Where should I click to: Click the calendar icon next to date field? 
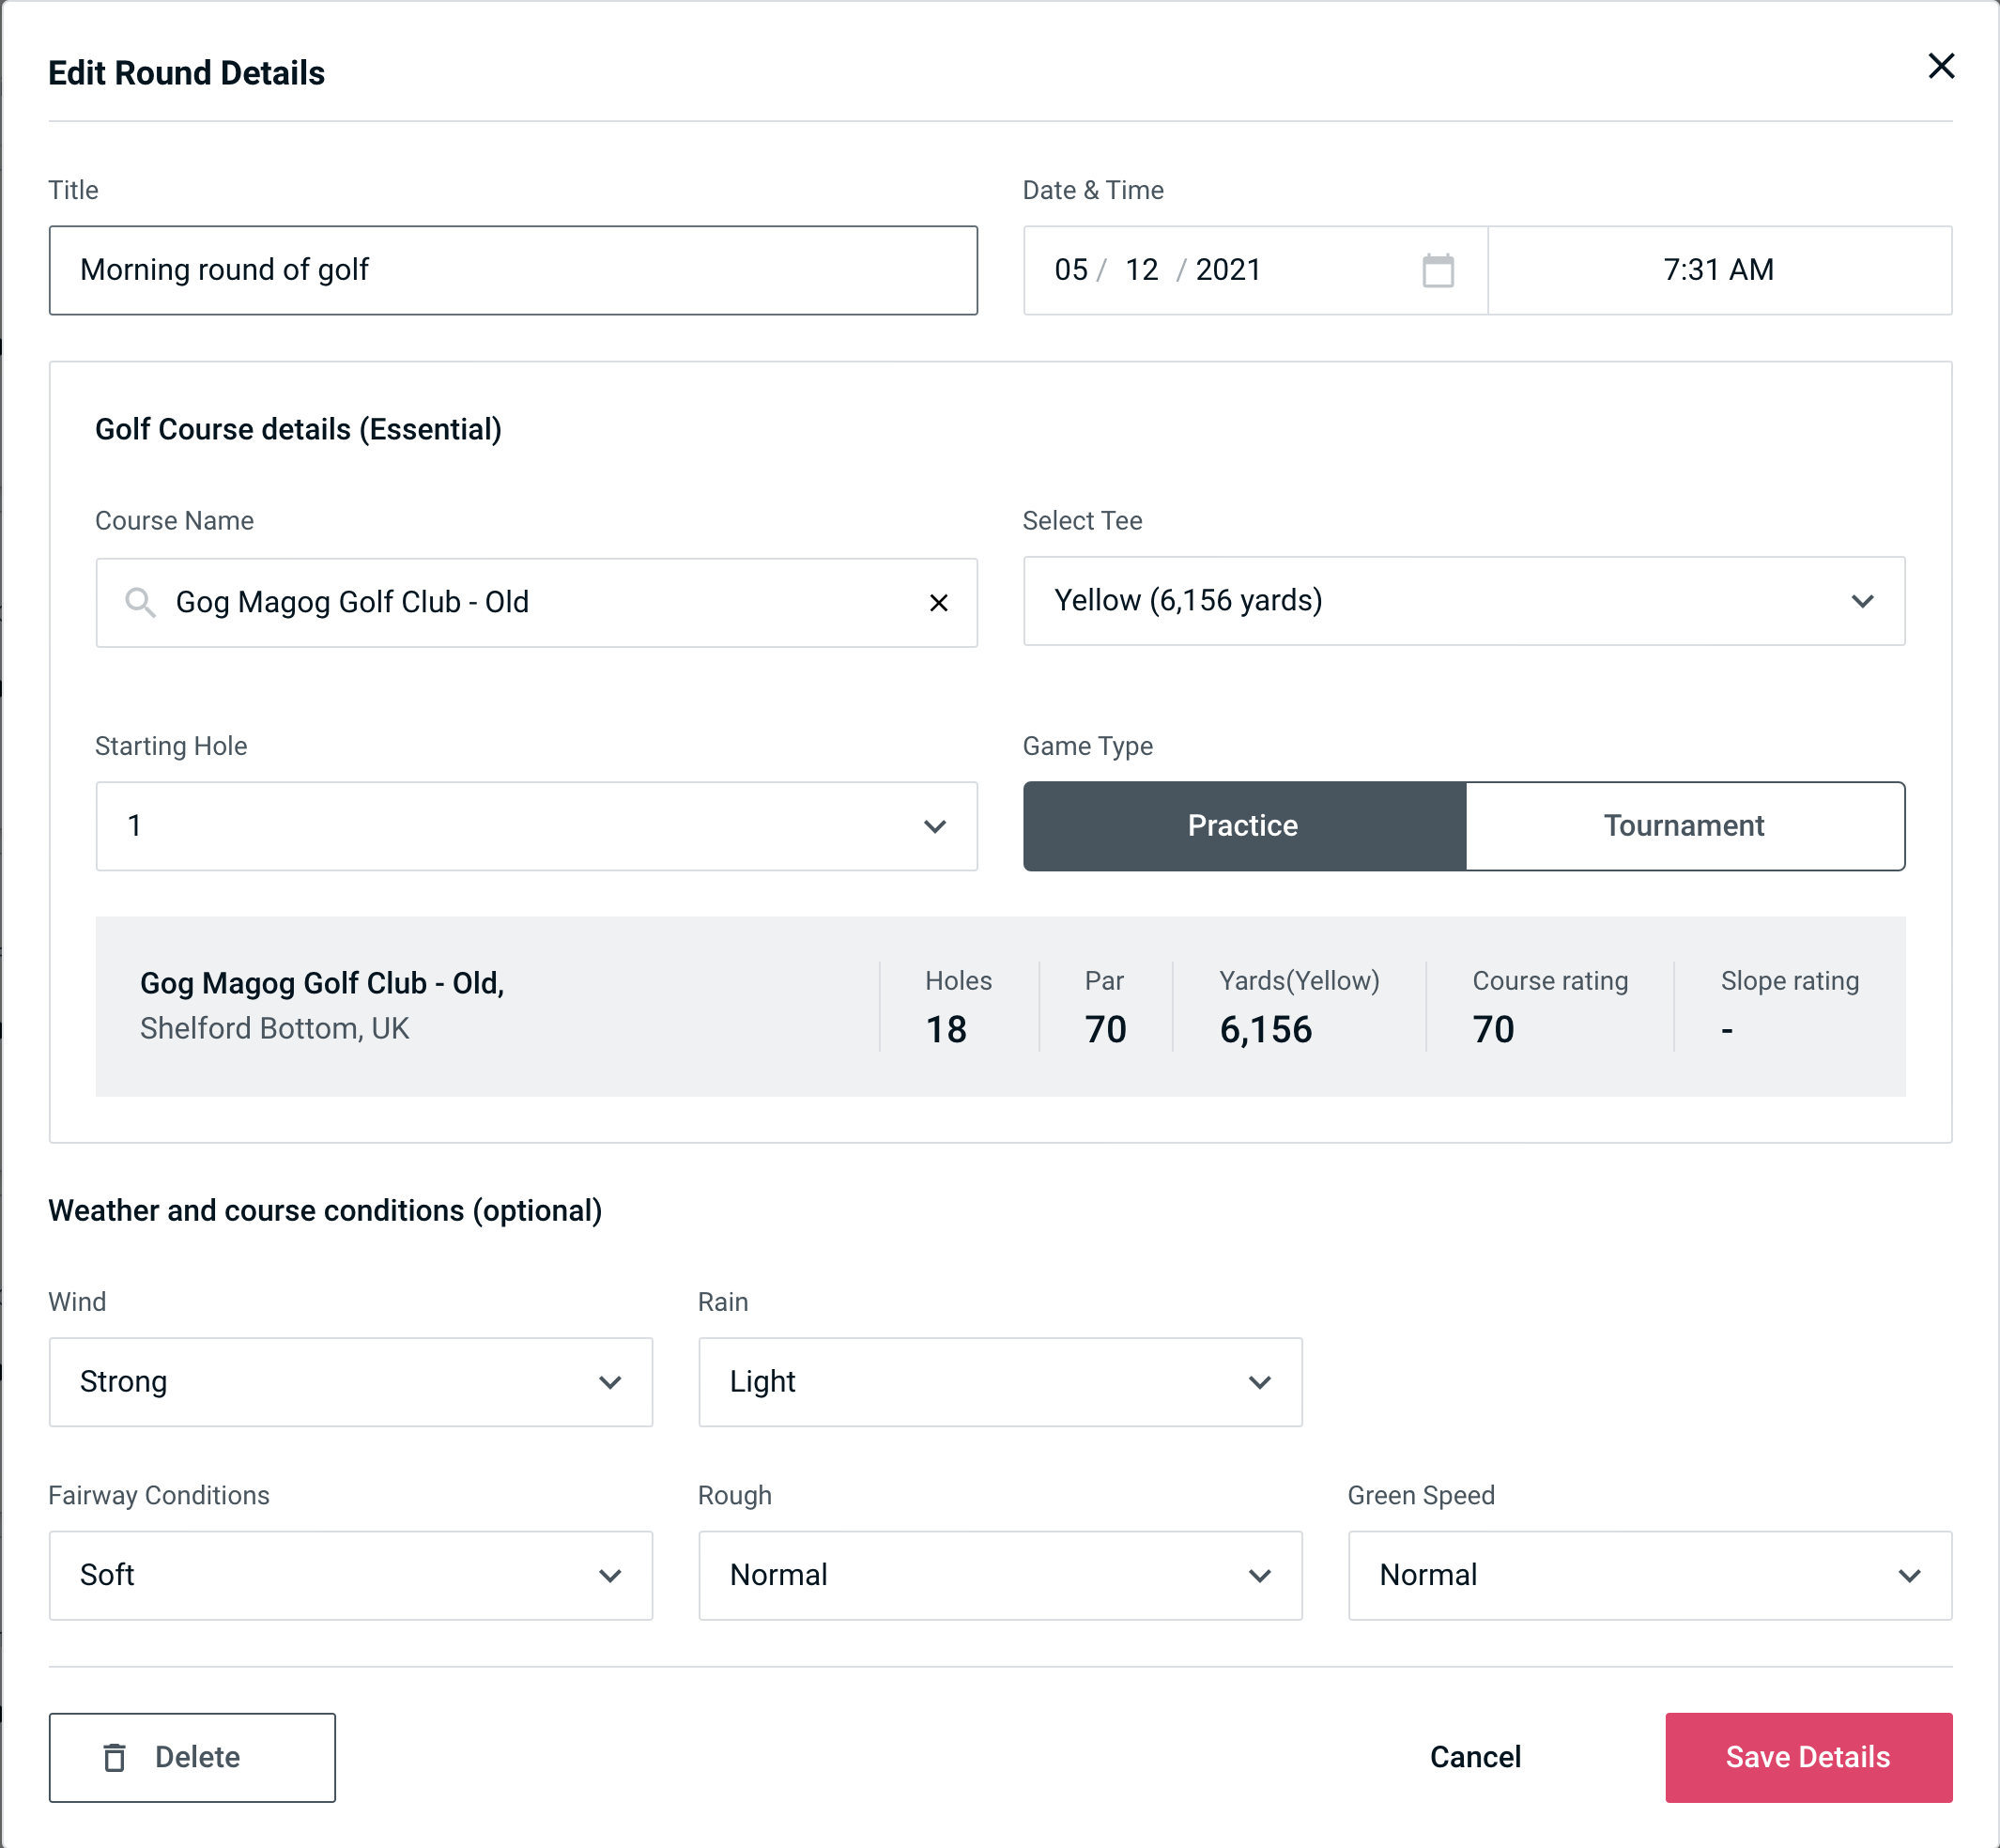coord(1436,270)
